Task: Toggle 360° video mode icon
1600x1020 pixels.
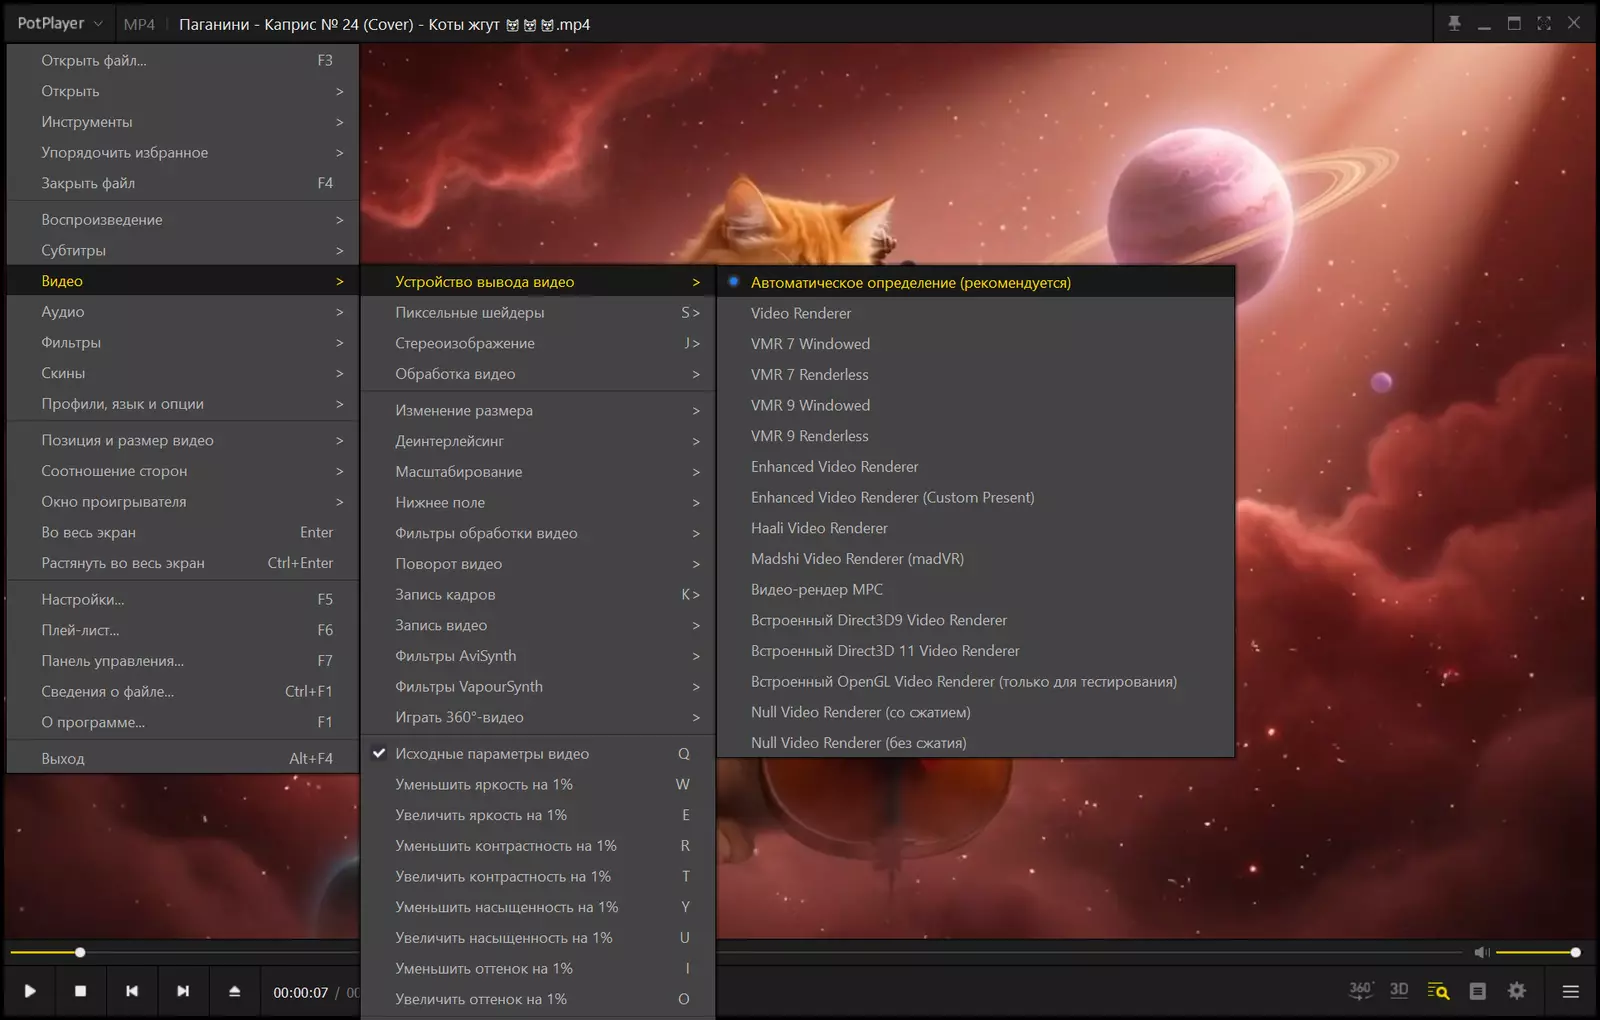Action: click(x=1360, y=990)
